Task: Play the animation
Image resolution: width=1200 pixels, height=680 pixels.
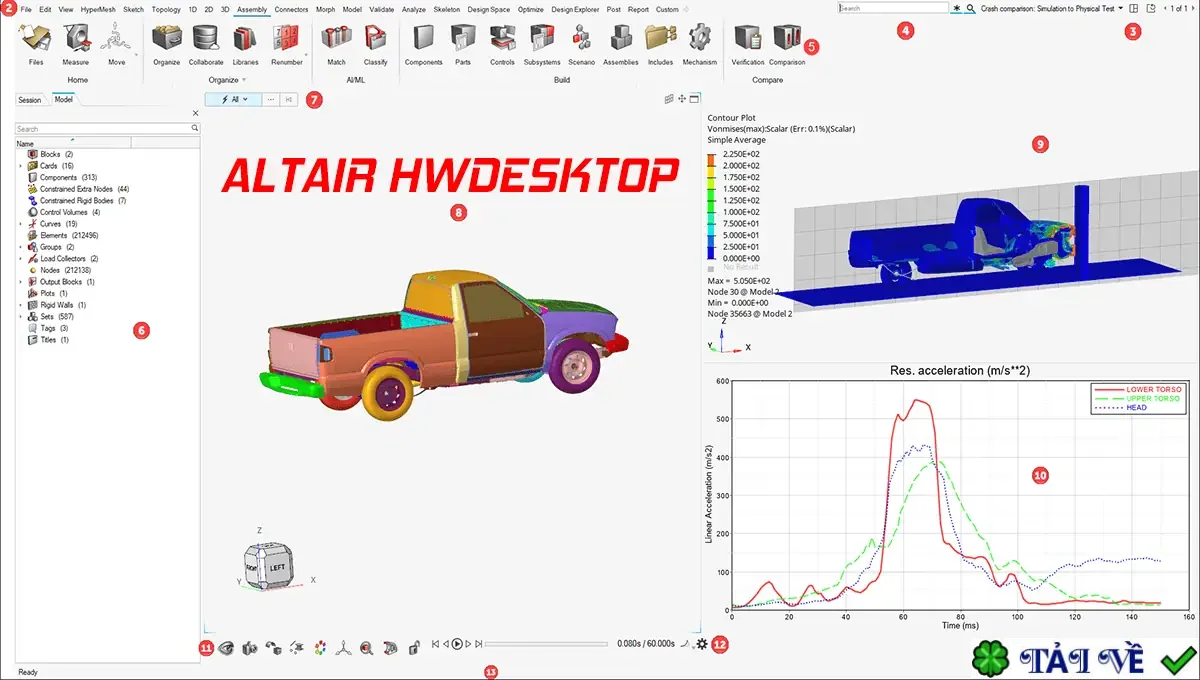Action: click(456, 645)
